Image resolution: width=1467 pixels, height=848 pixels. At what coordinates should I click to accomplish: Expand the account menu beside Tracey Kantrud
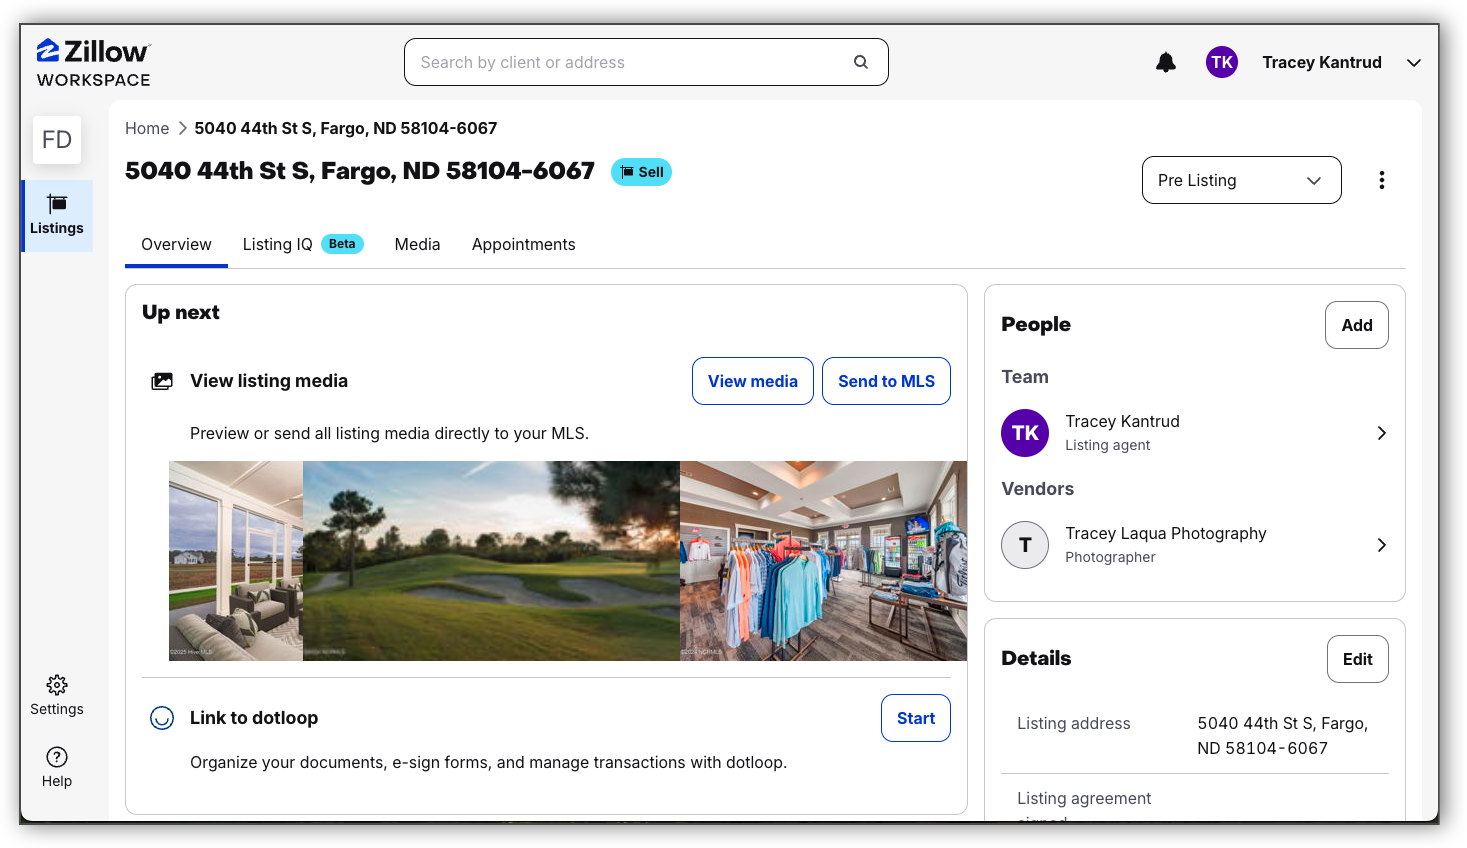point(1414,62)
